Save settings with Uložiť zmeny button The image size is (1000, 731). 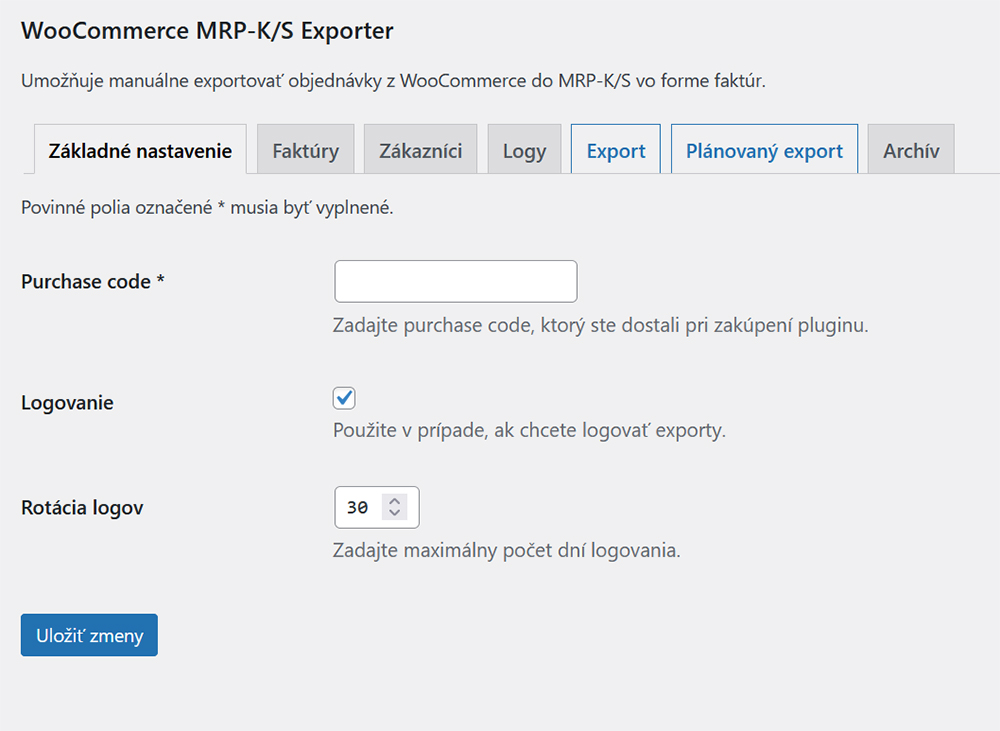point(89,635)
